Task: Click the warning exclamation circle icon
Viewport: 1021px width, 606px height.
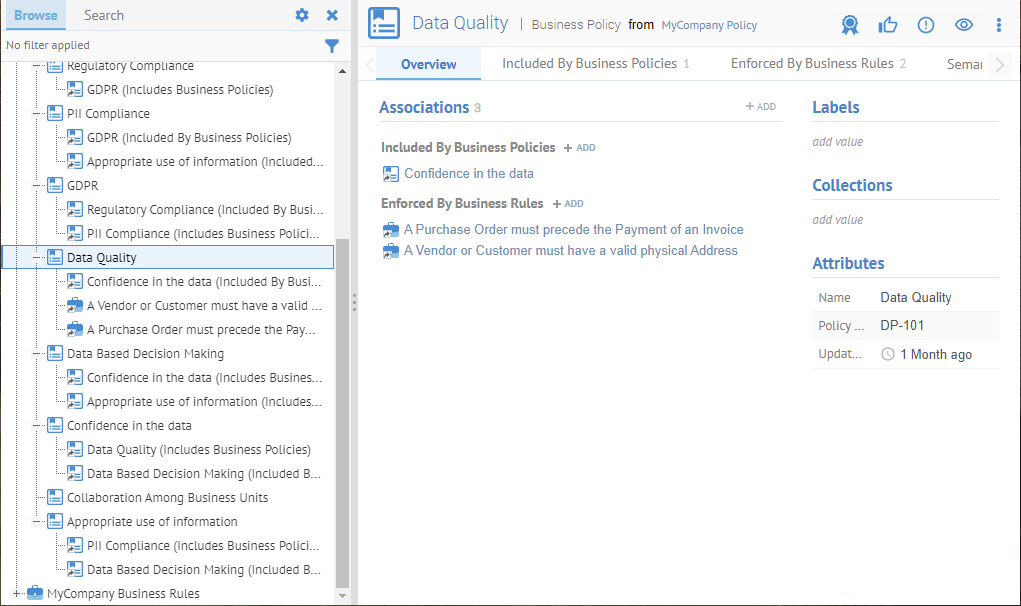Action: point(926,25)
